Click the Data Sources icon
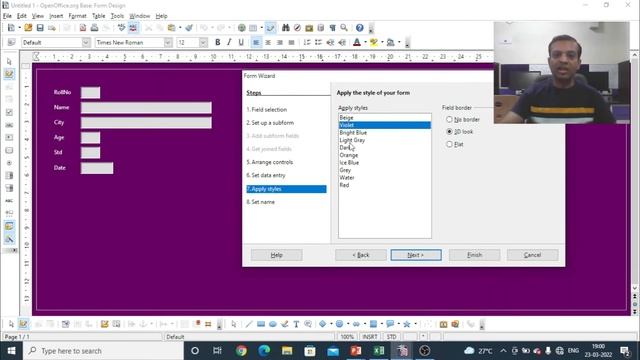 coord(321,28)
